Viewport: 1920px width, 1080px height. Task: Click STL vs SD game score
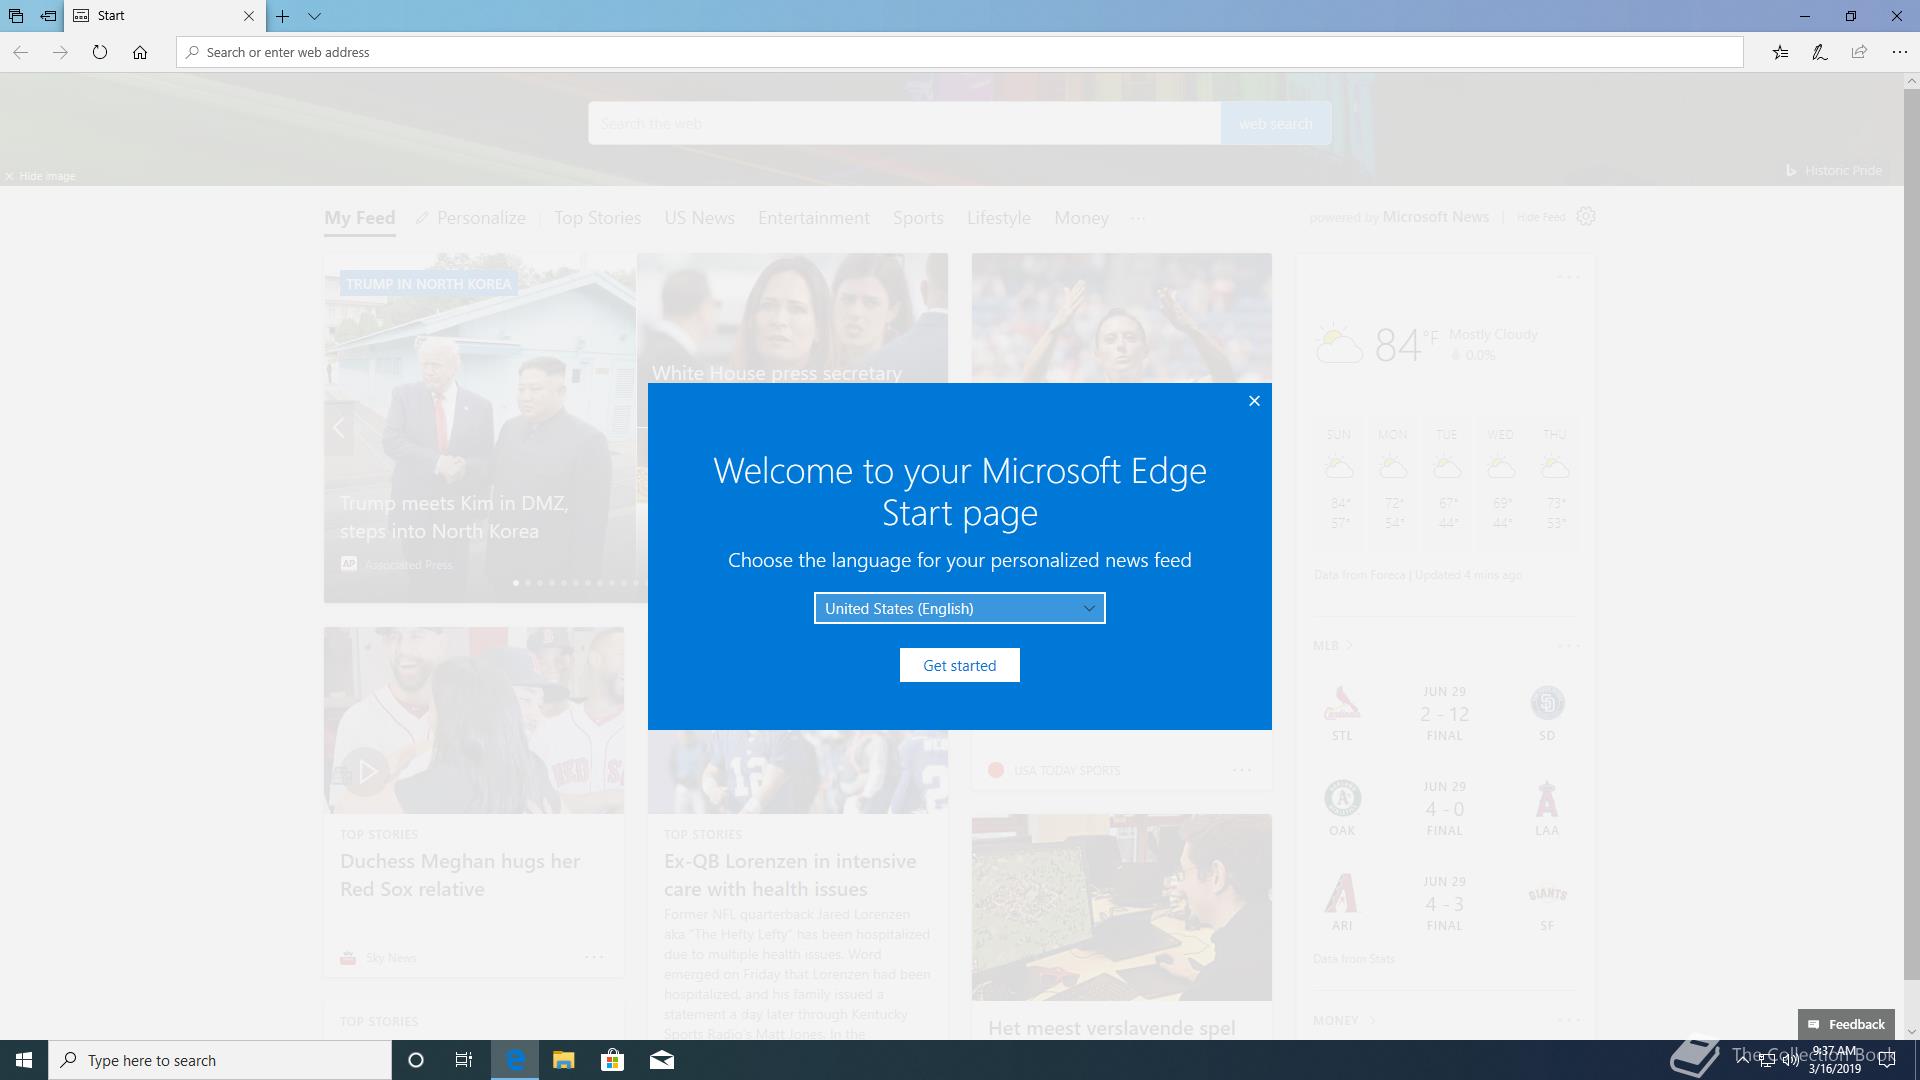[x=1444, y=714]
